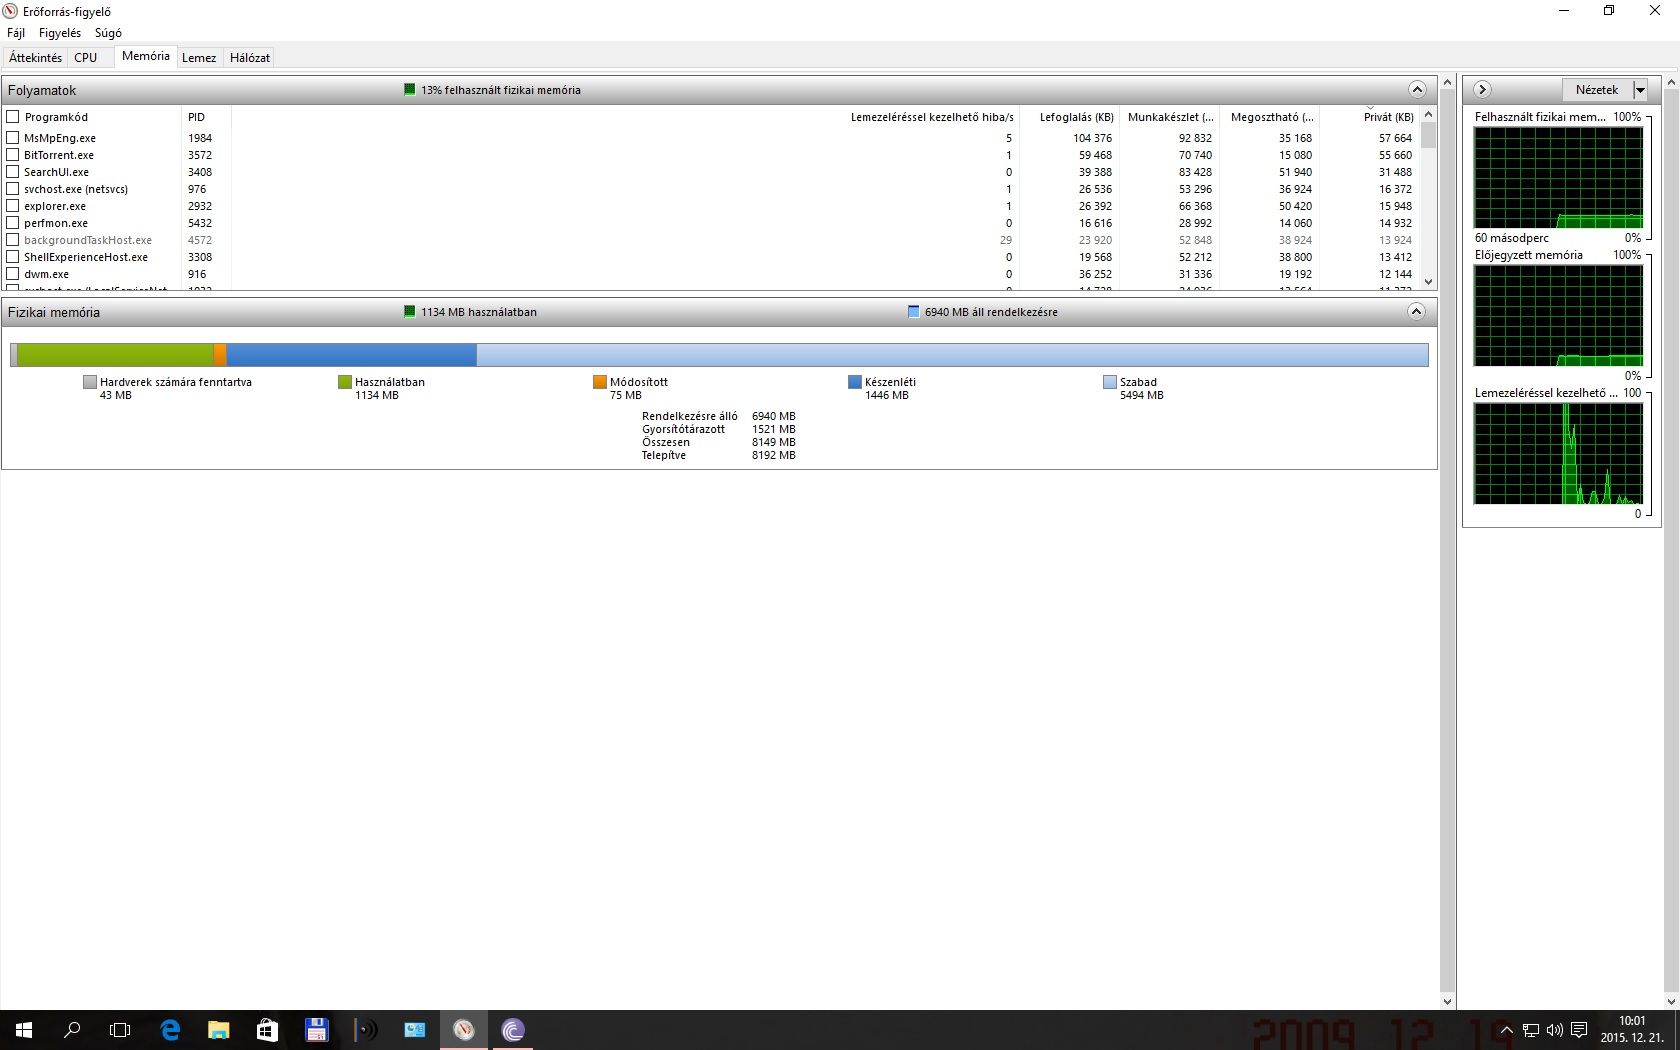This screenshot has height=1050, width=1680.
Task: Check the ShellExperienceHost.exe process
Action: tap(13, 257)
